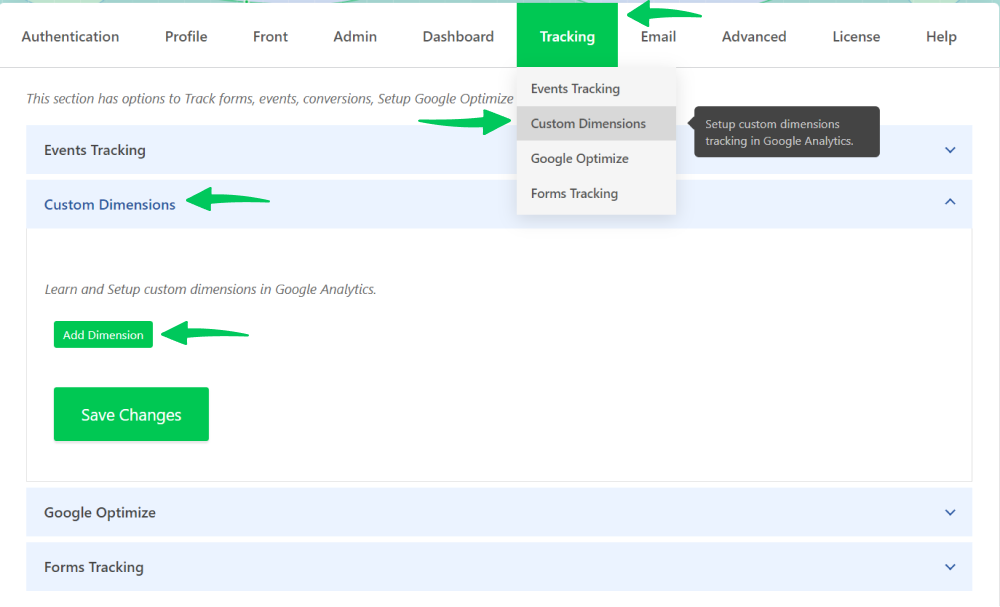1000x607 pixels.
Task: Click the Add Dimension button
Action: (x=103, y=335)
